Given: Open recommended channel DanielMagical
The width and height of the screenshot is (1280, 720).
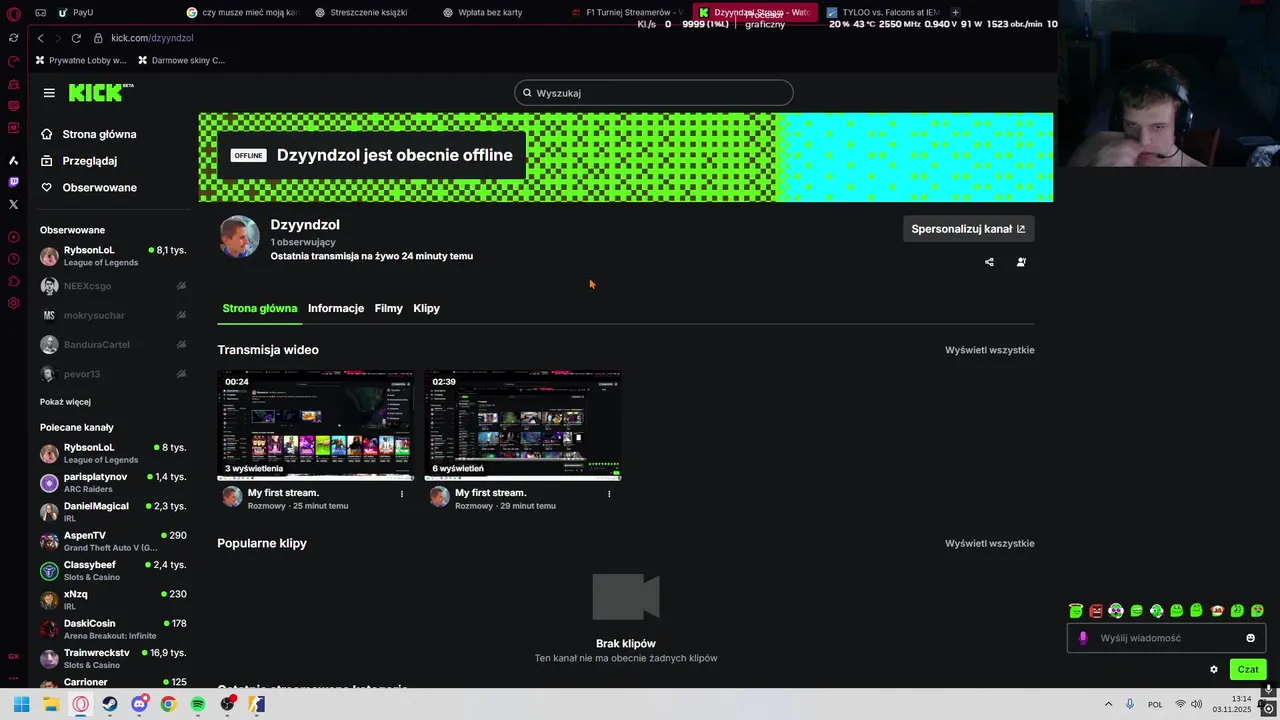Looking at the screenshot, I should [113, 512].
